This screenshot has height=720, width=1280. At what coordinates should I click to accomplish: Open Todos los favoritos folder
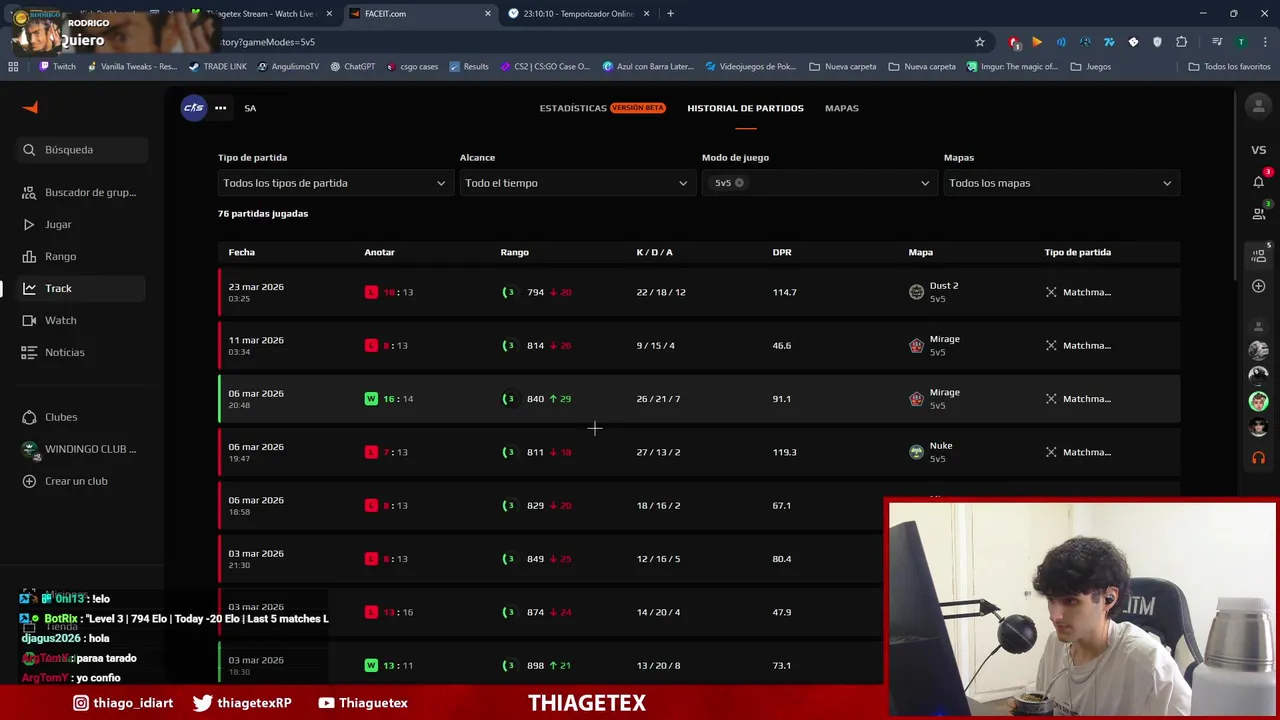1229,67
